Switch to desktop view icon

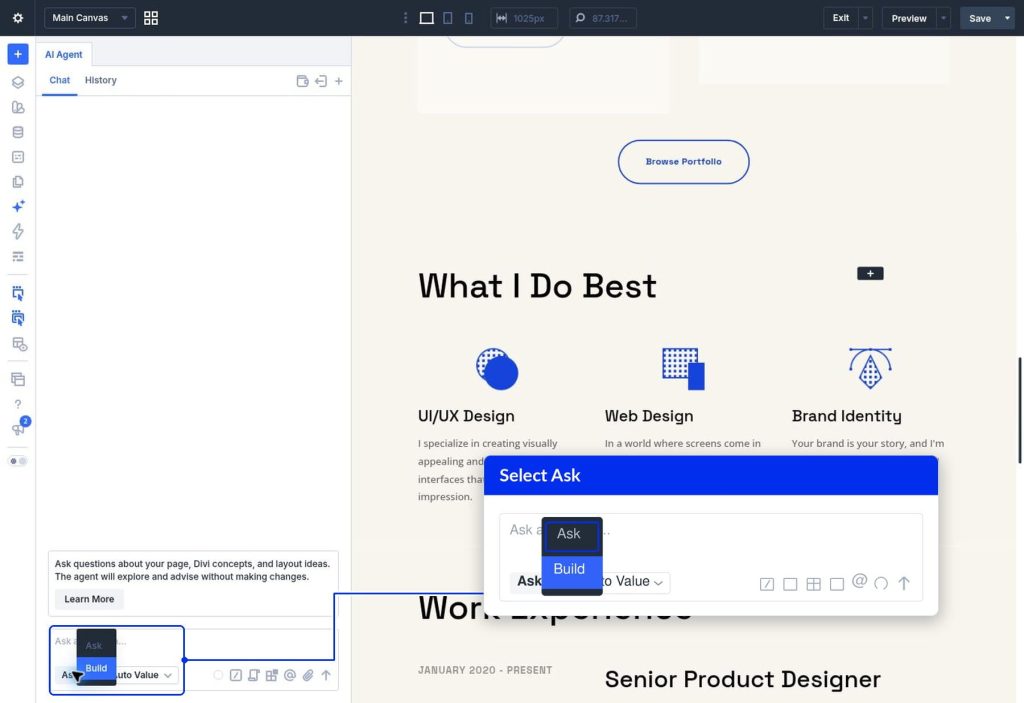426,18
